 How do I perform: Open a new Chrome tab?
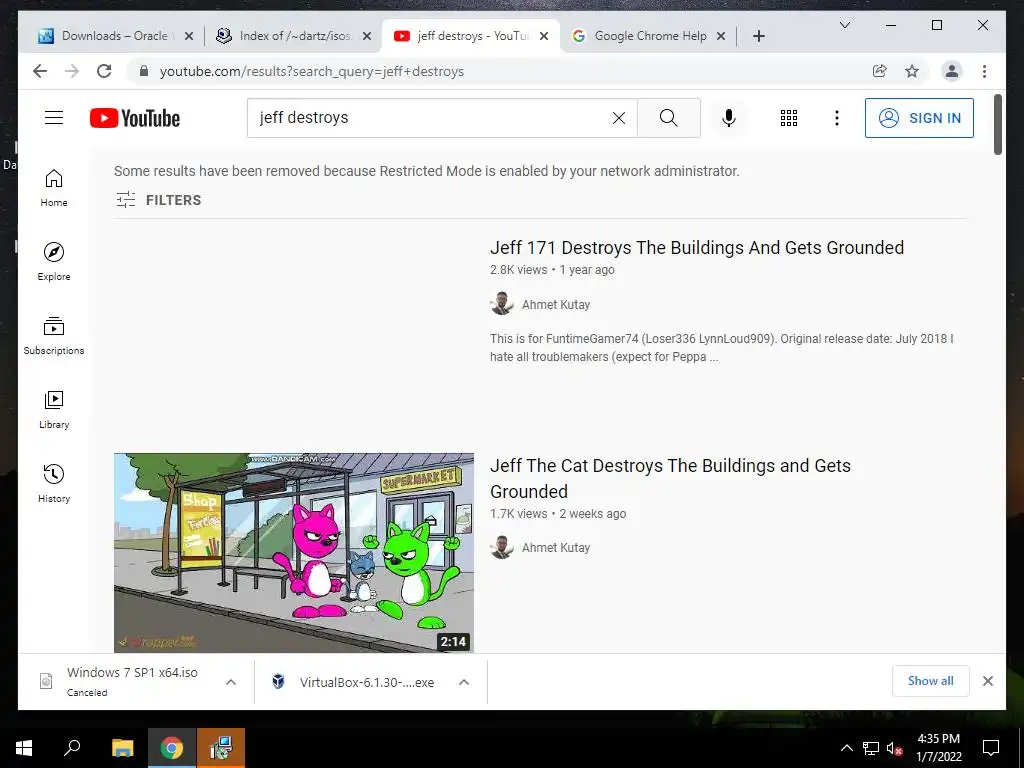758,36
